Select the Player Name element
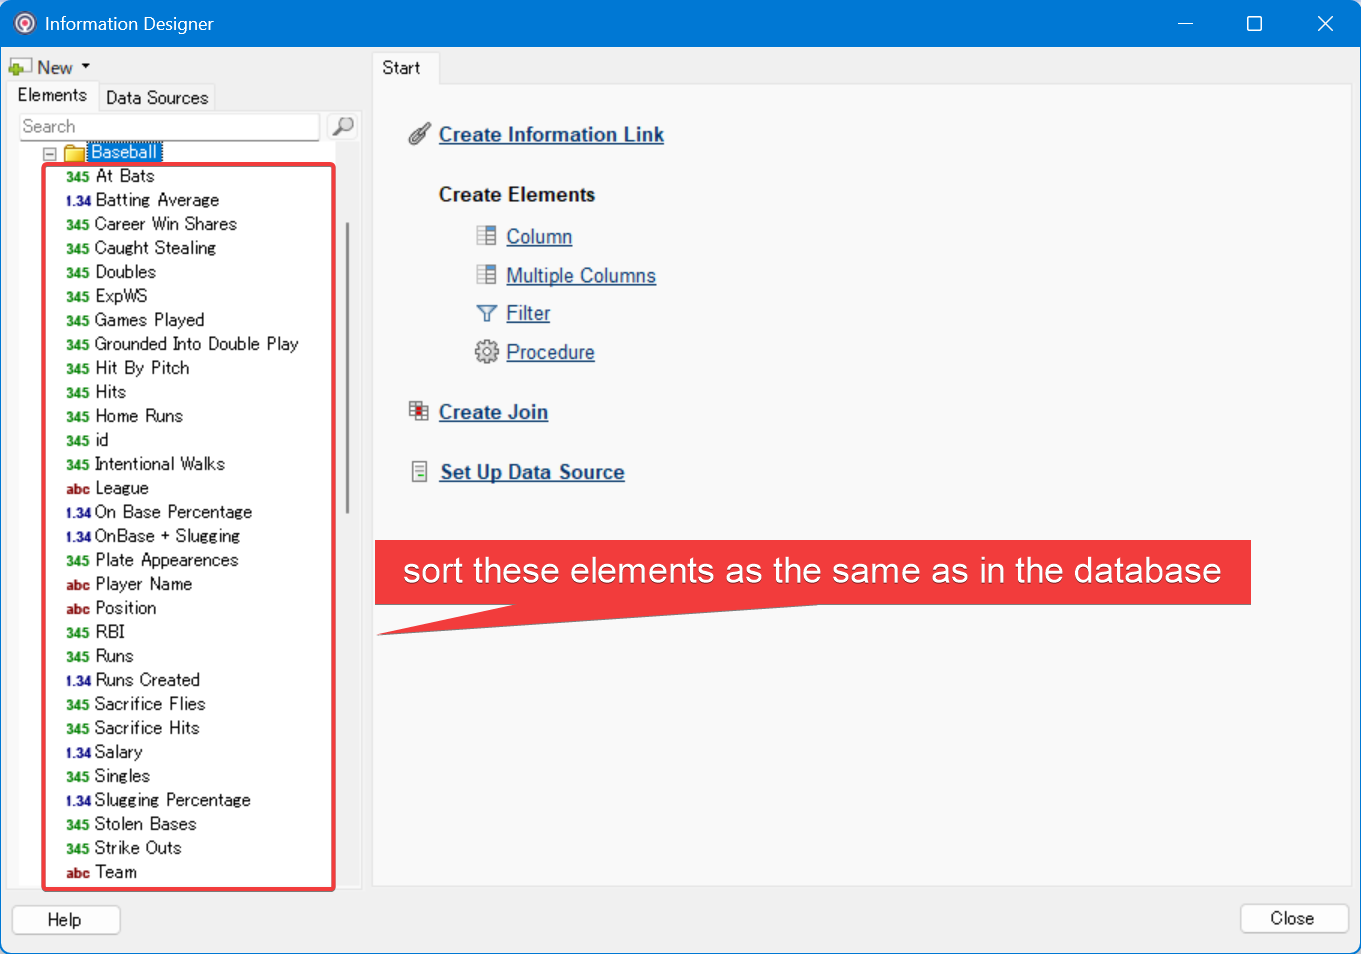Viewport: 1361px width, 954px height. click(143, 584)
